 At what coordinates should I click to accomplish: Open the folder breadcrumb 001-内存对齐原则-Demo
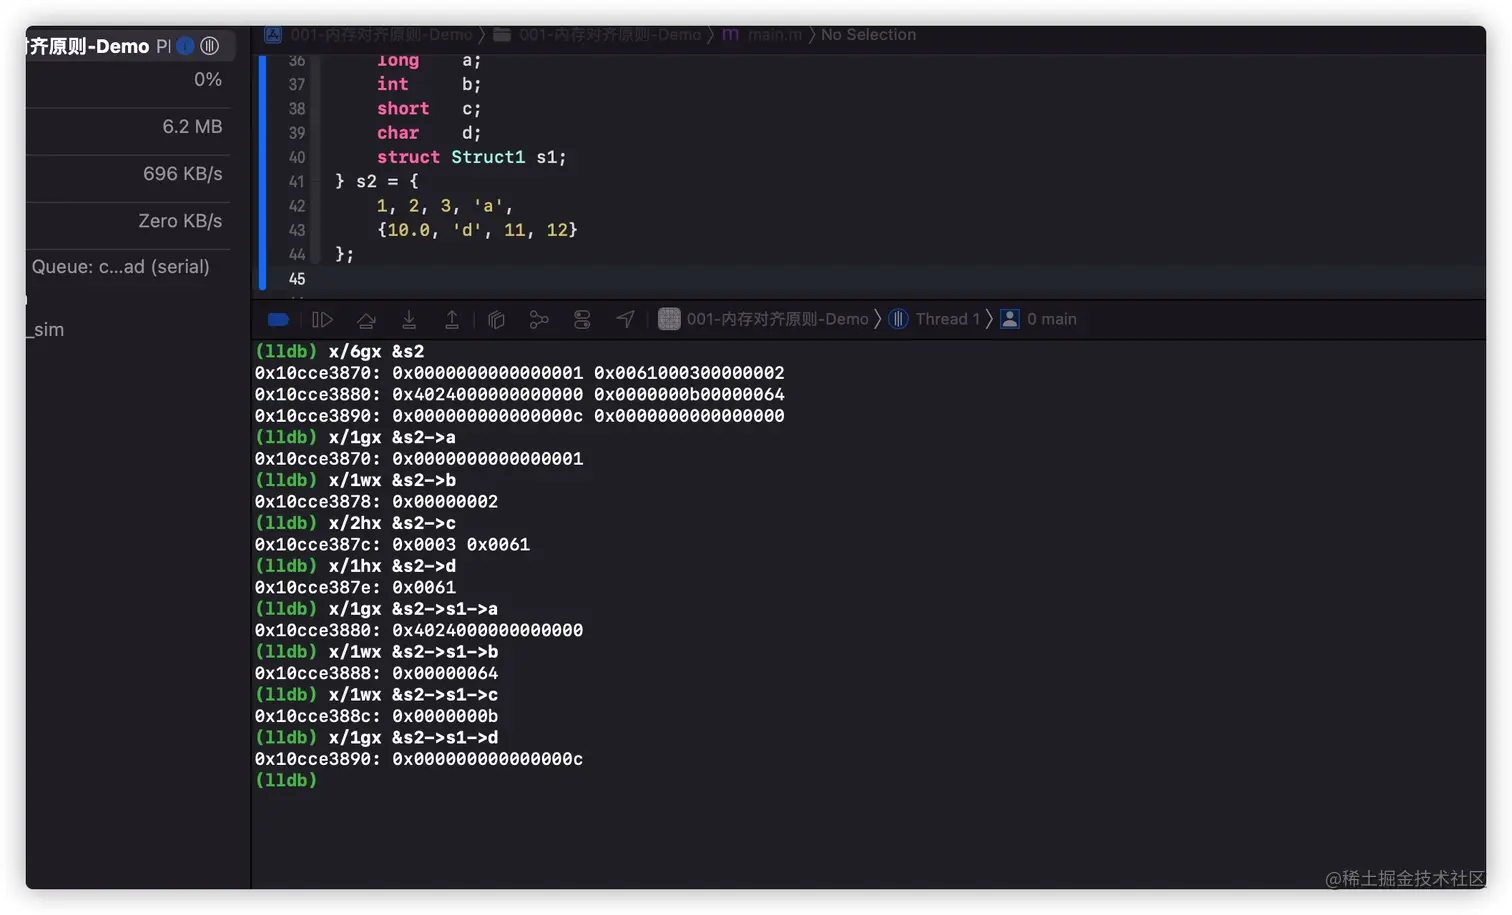click(x=597, y=35)
